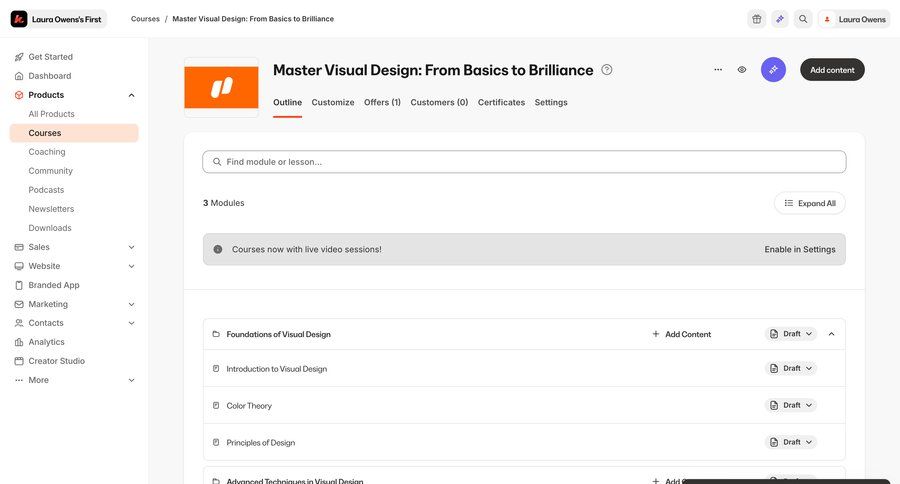
Task: Expand the Marketing sidebar section
Action: point(131,304)
